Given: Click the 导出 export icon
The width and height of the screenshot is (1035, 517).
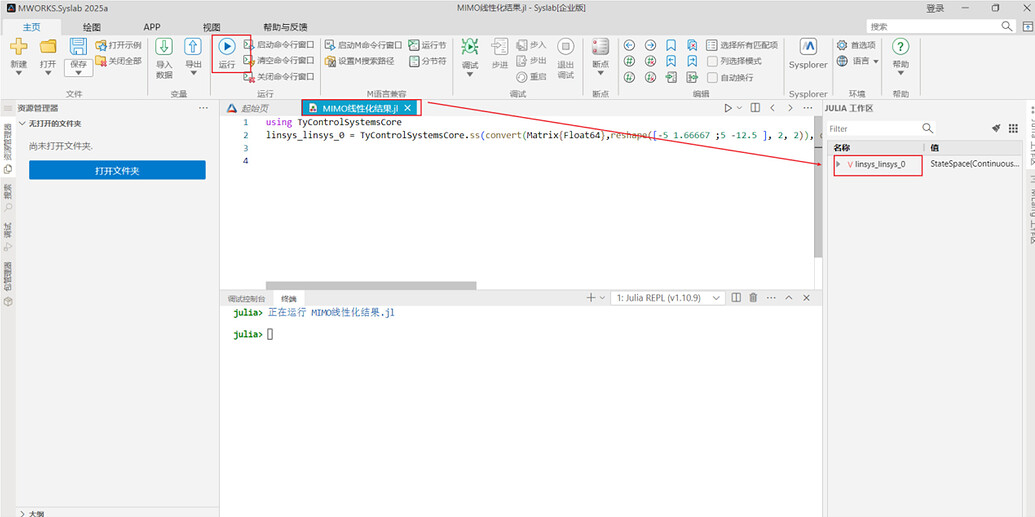Looking at the screenshot, I should click(x=193, y=46).
